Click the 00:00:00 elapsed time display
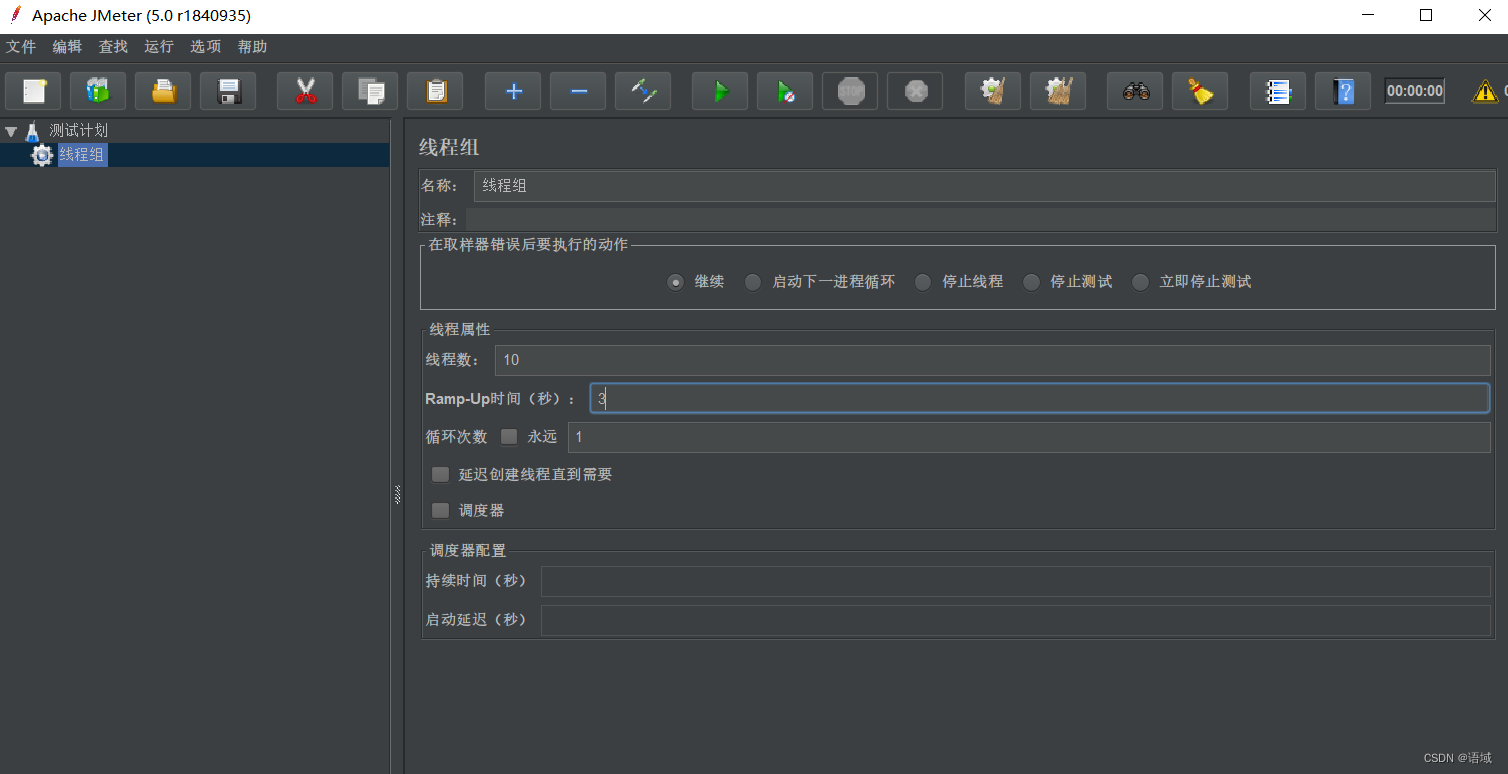Image resolution: width=1508 pixels, height=774 pixels. pos(1414,91)
